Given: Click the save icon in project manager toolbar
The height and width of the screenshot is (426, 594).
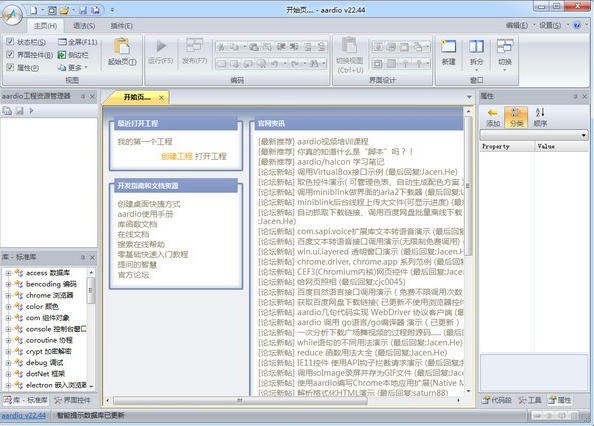Looking at the screenshot, I should point(19,111).
